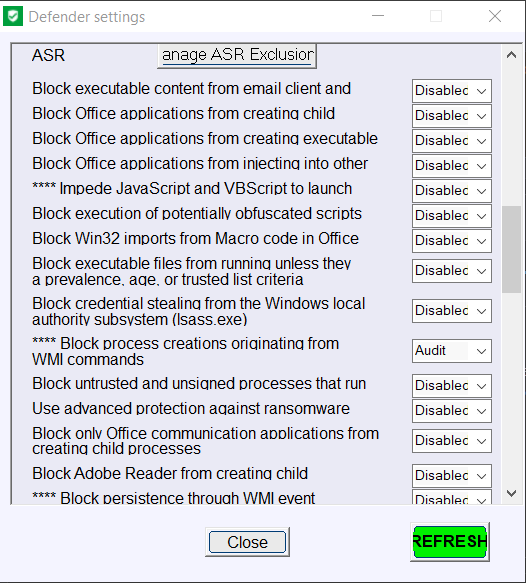Image resolution: width=526 pixels, height=583 pixels.
Task: Click the ASR section heading
Action: [48, 55]
